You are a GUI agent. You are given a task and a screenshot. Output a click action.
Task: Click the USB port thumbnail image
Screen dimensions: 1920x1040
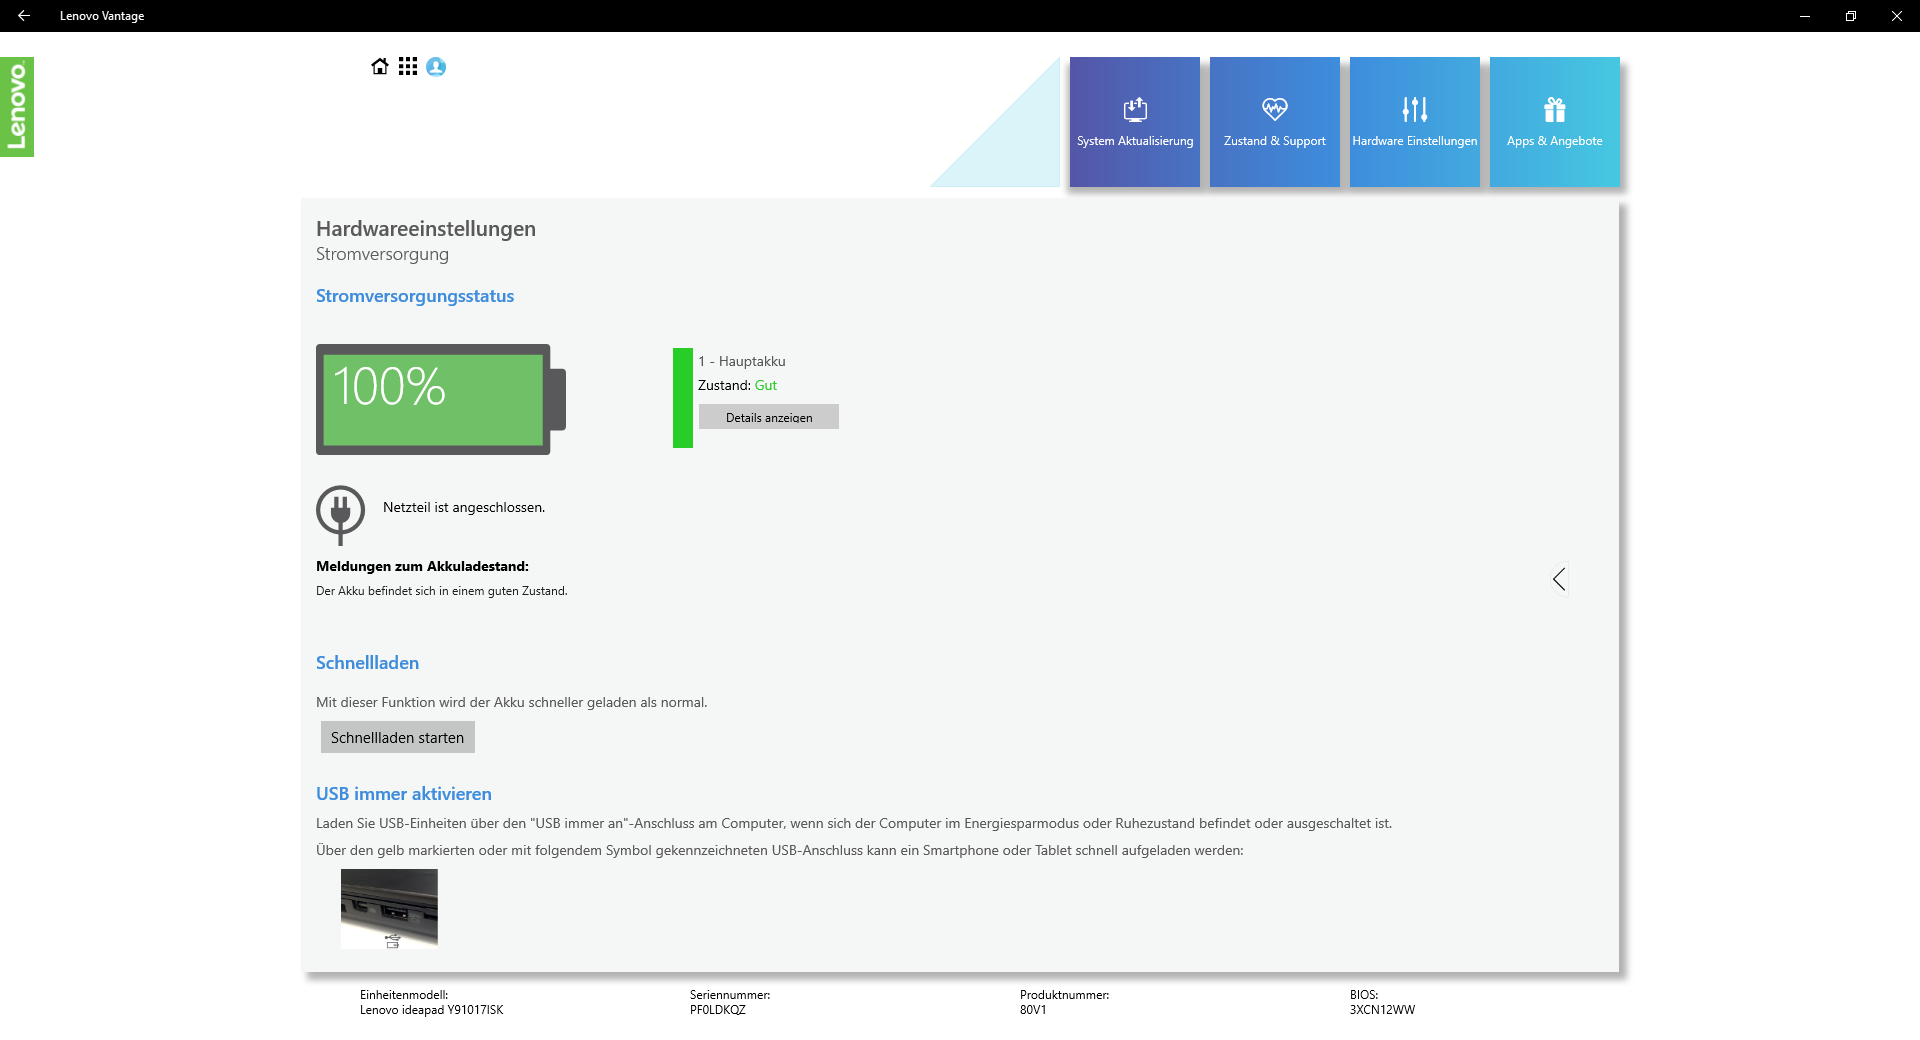389,908
